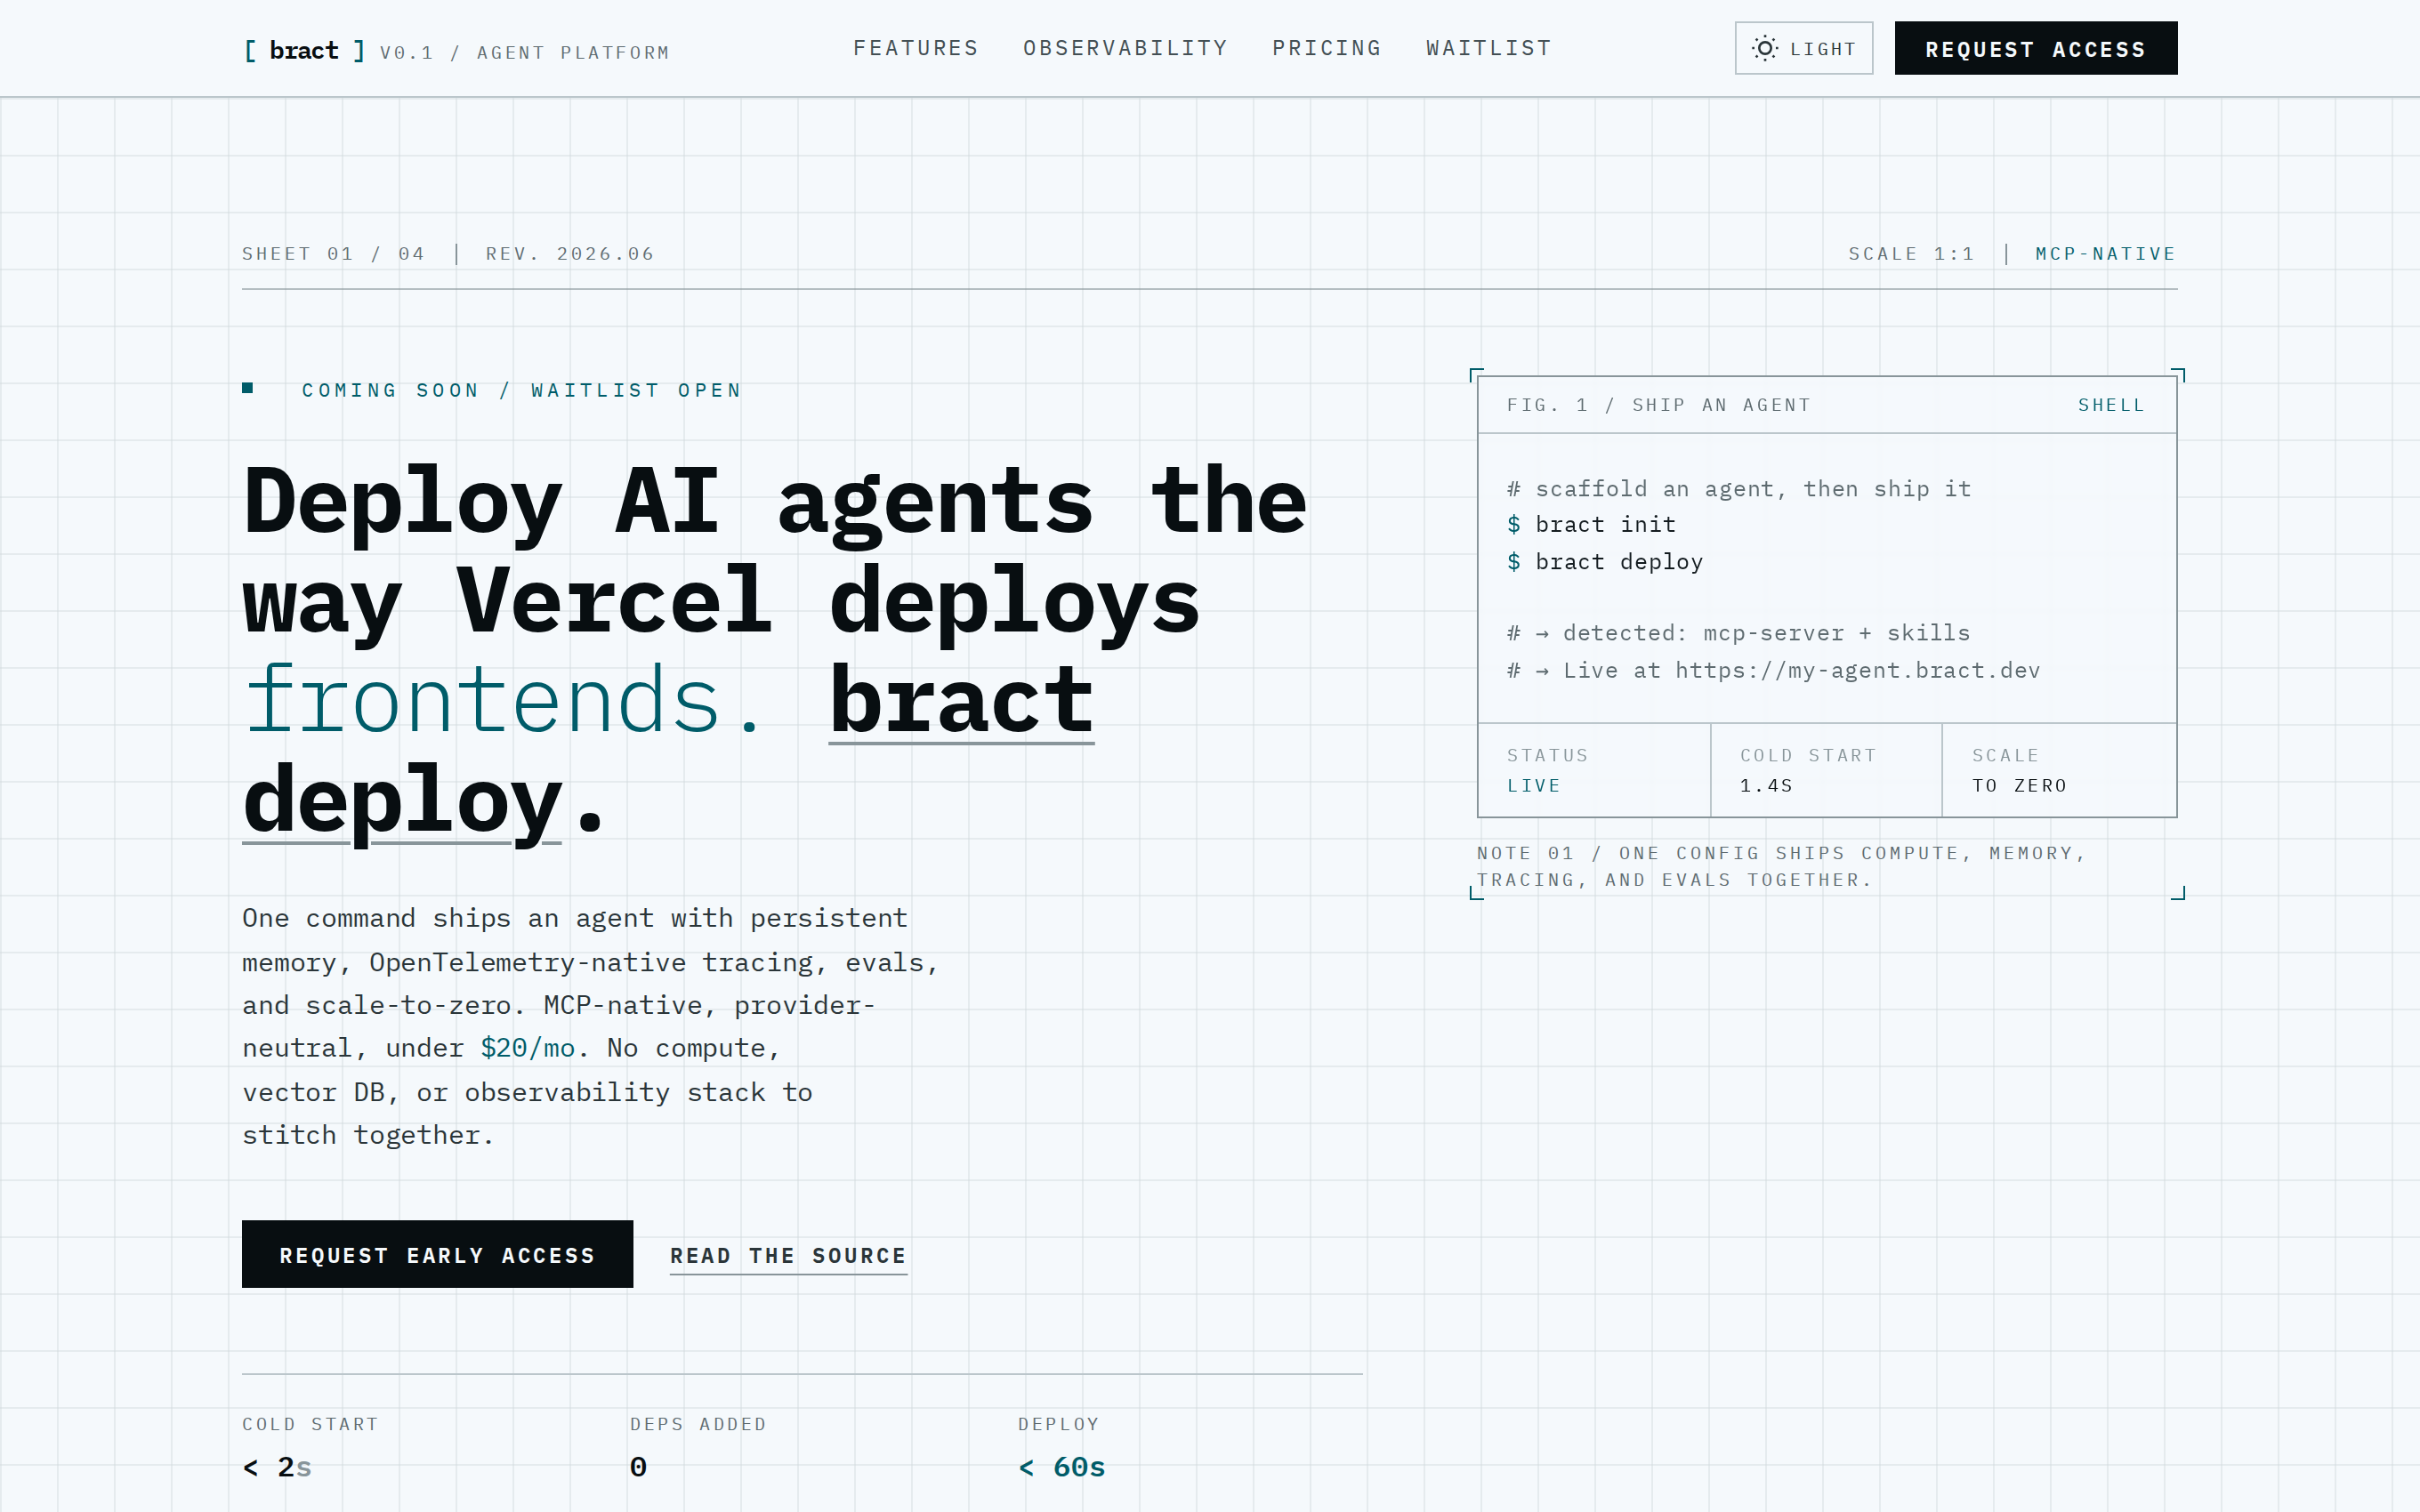The width and height of the screenshot is (2420, 1512).
Task: Click the '$20/mo' price text
Action: (528, 1048)
